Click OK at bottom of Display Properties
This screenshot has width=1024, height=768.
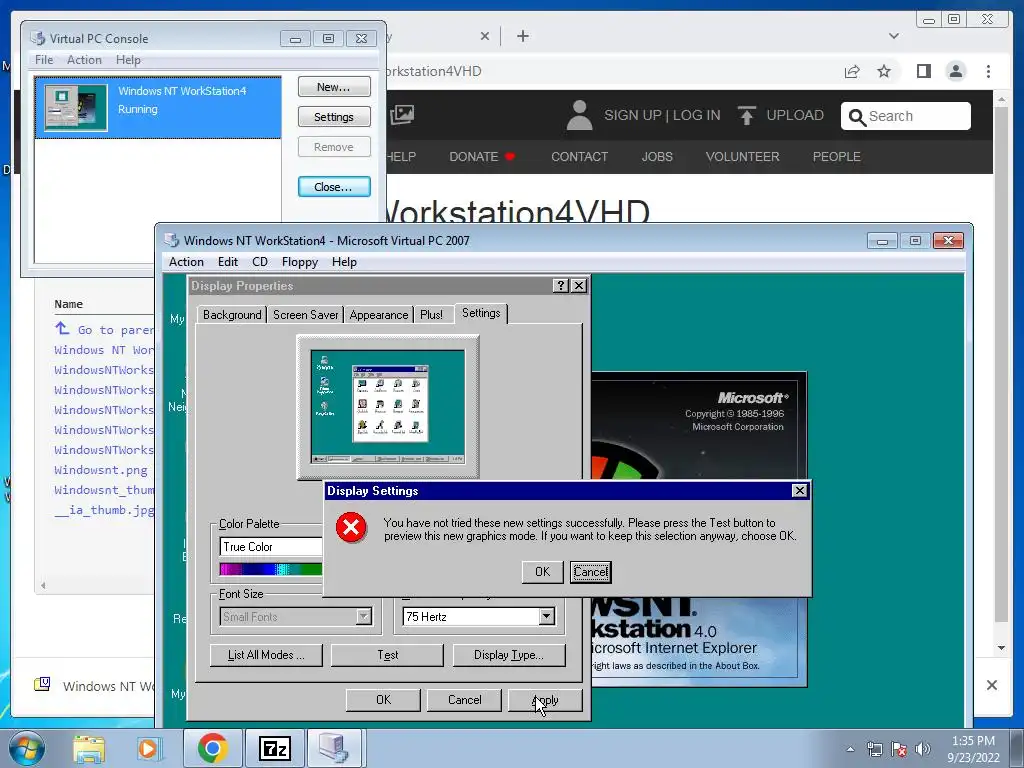(x=383, y=700)
